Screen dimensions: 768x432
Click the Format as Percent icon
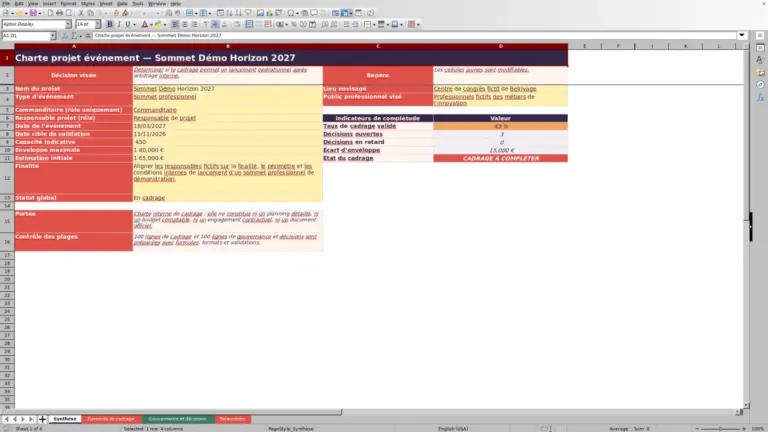click(294, 24)
